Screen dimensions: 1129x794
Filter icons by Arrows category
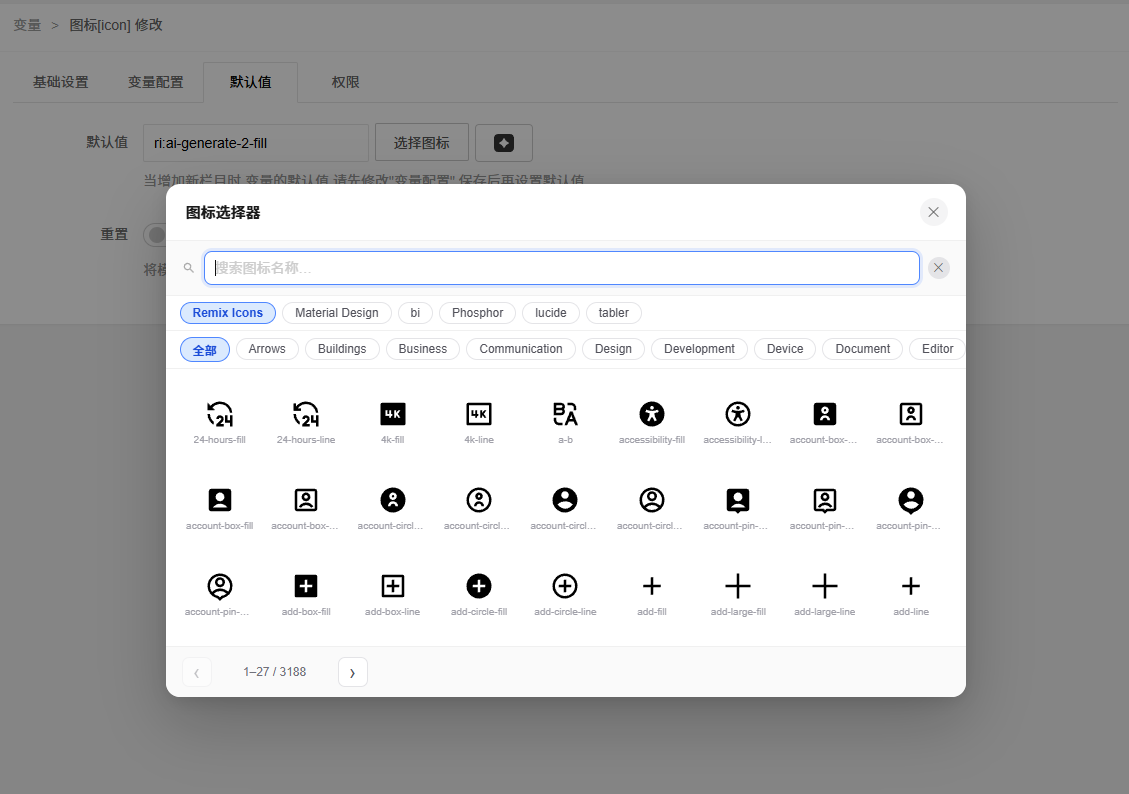coord(267,349)
